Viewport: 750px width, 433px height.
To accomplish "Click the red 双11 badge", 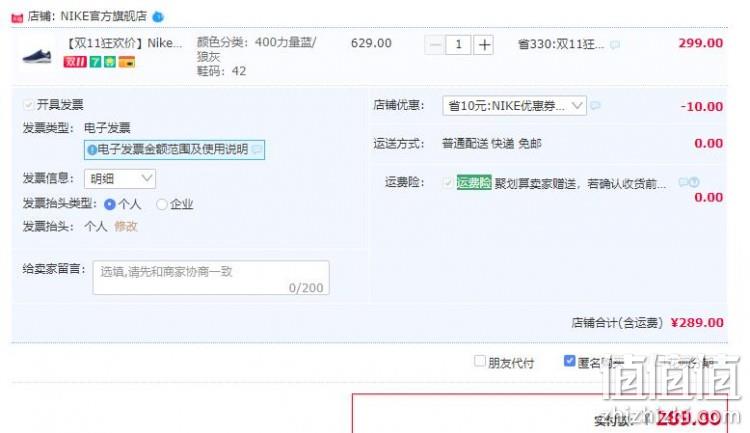I will tap(75, 62).
